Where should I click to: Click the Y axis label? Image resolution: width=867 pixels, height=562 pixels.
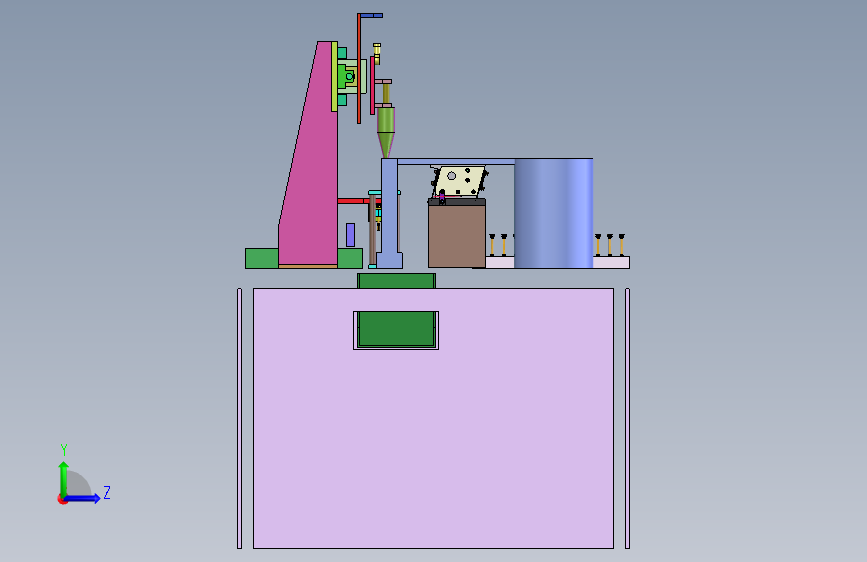point(64,449)
